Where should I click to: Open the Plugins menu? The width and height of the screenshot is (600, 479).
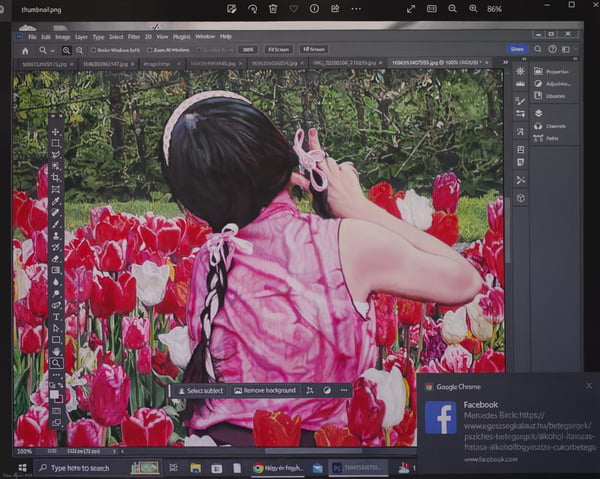(181, 37)
